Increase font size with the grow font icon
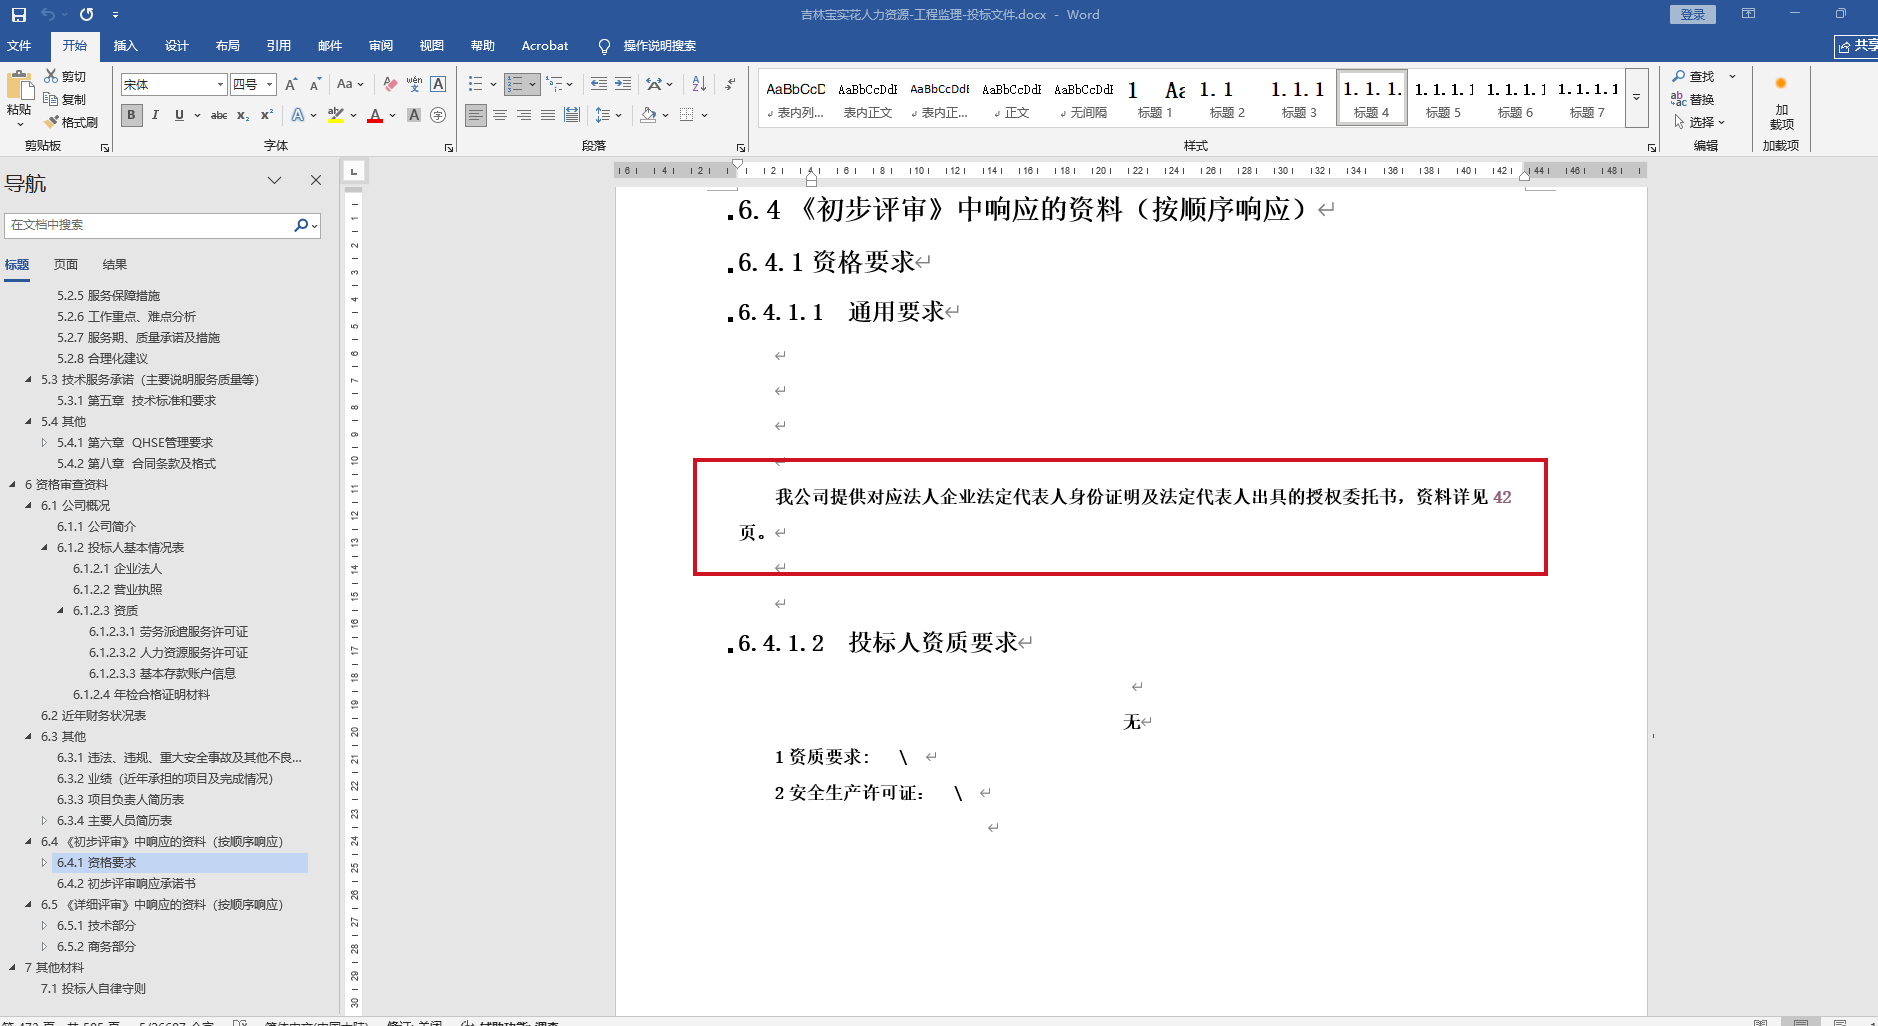The height and width of the screenshot is (1026, 1878). pos(291,85)
